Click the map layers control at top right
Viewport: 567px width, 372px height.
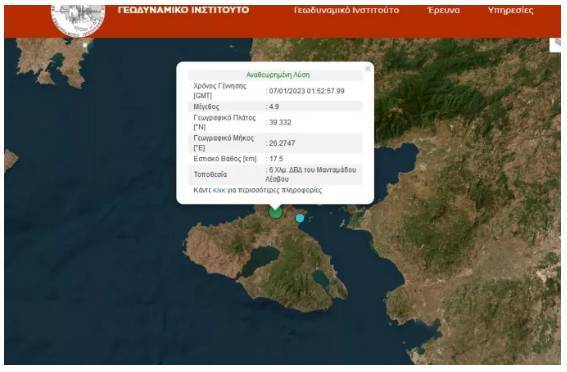pyautogui.click(x=555, y=45)
